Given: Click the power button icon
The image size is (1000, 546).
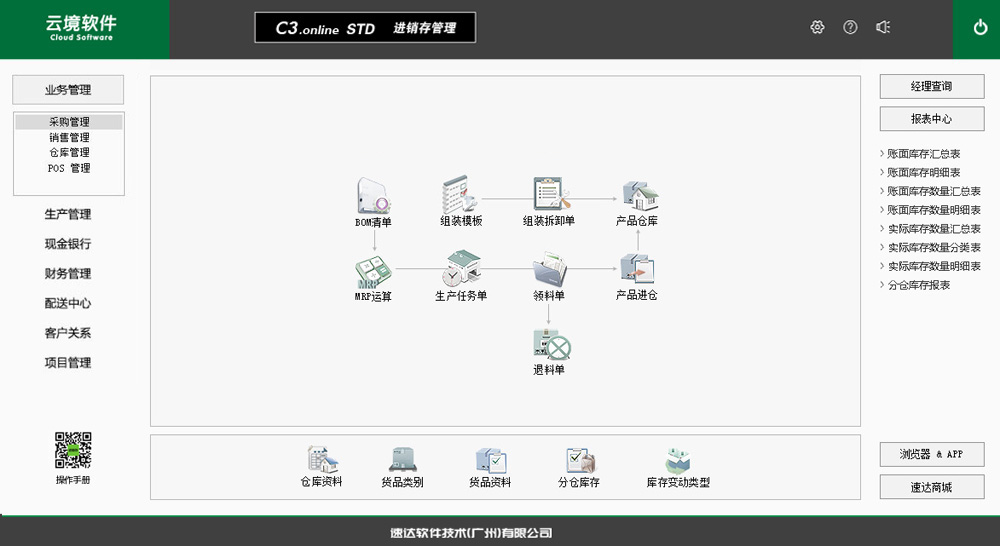Looking at the screenshot, I should coord(980,28).
